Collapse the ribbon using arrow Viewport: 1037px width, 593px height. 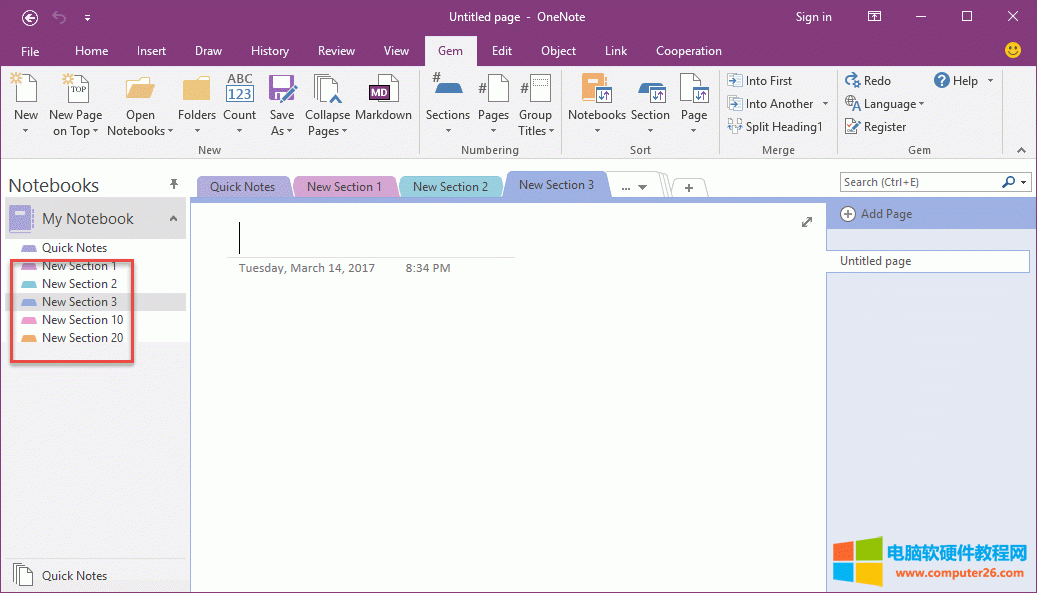pyautogui.click(x=1021, y=150)
